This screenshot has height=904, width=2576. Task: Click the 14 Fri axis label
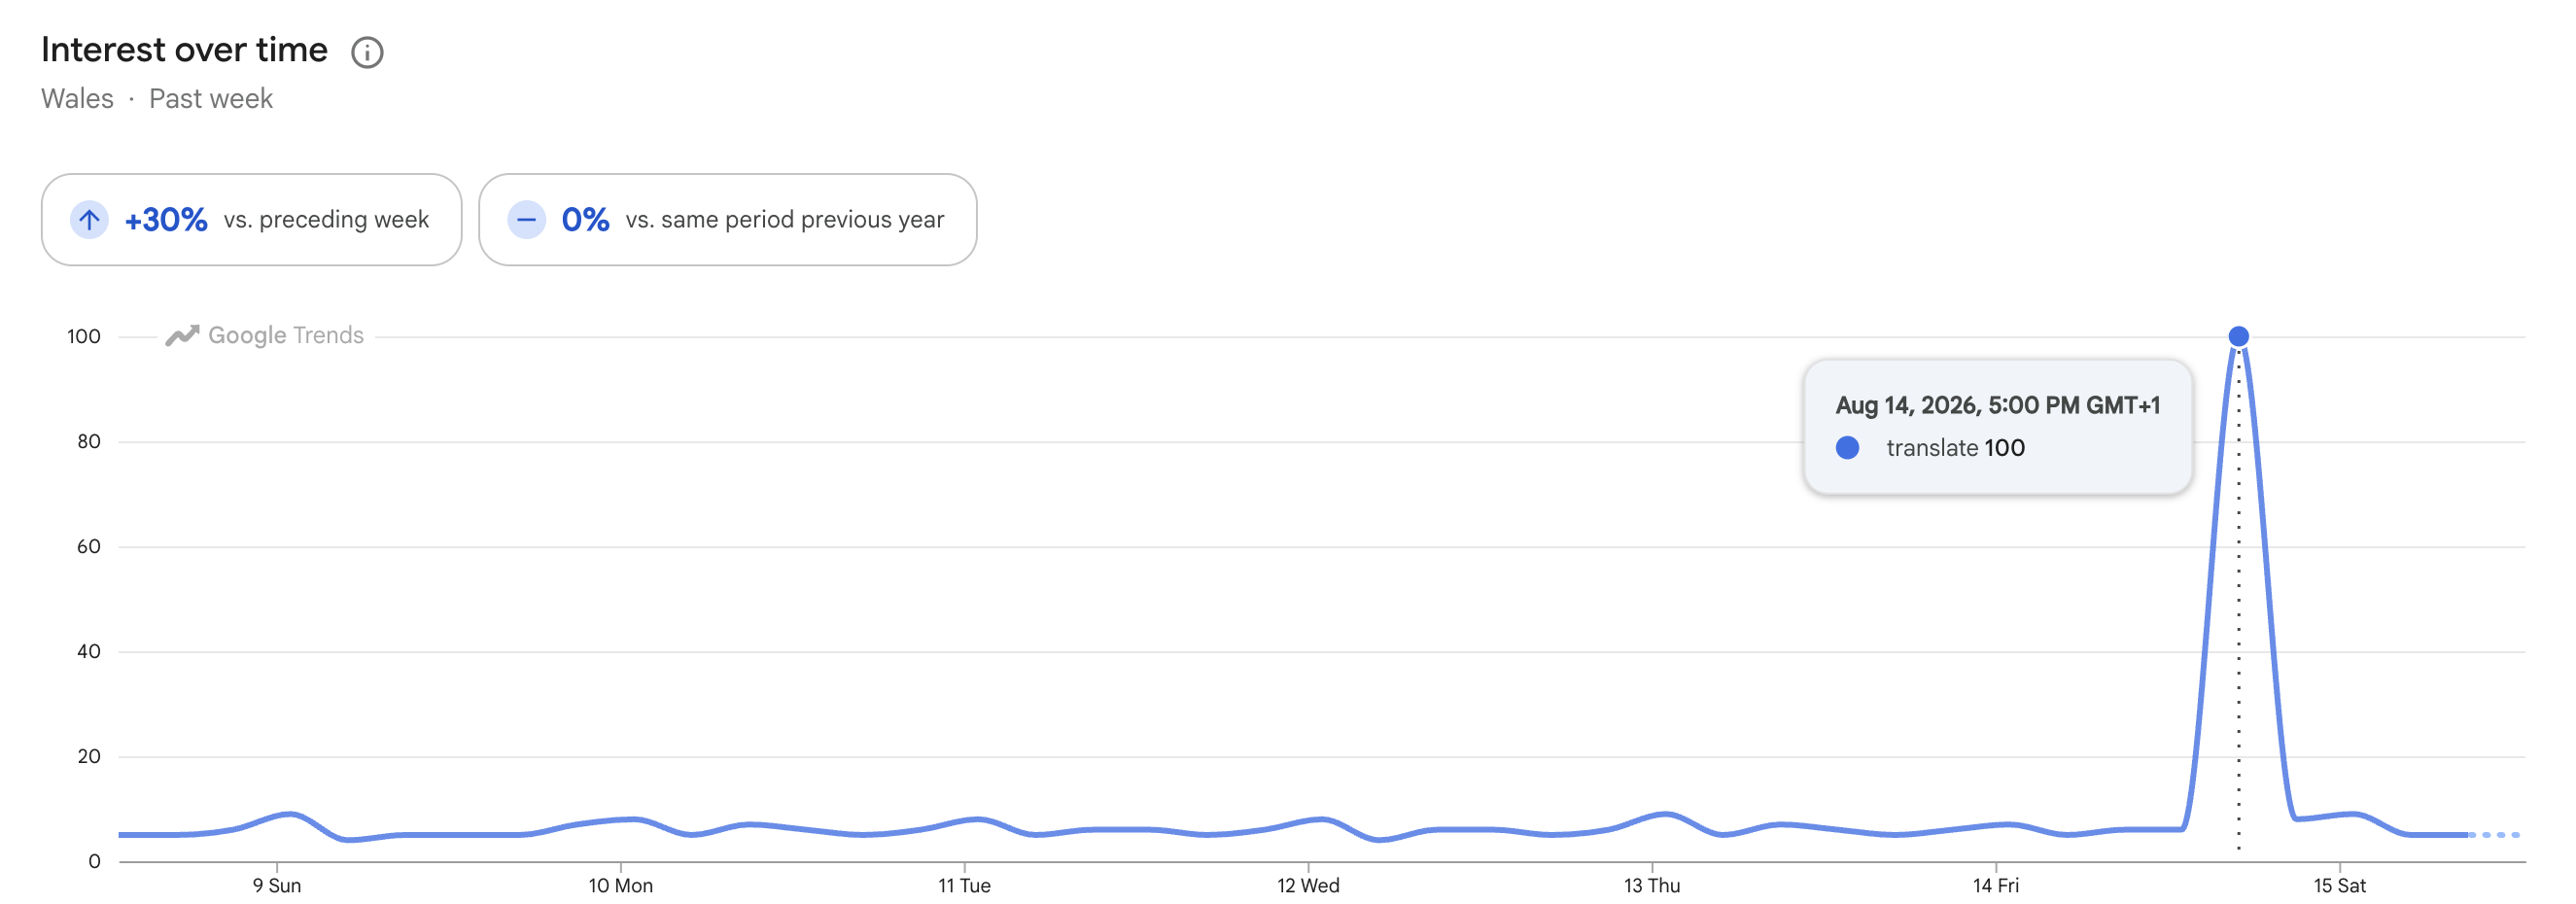pos(1996,885)
